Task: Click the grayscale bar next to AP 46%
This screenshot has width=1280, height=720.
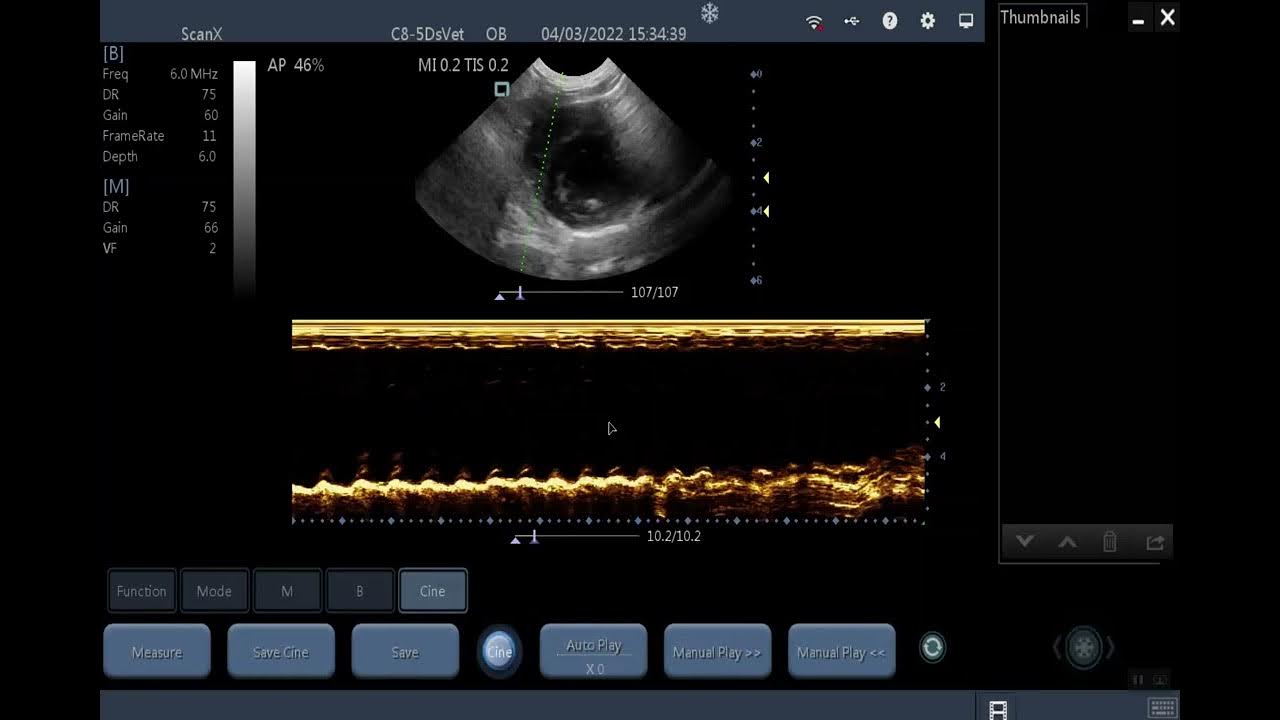Action: click(x=244, y=178)
